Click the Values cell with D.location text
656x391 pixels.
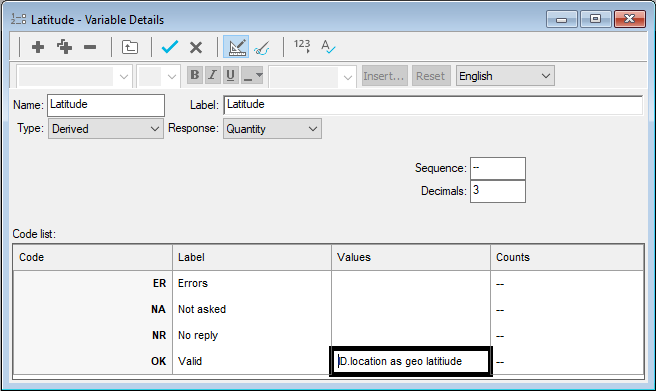point(411,361)
